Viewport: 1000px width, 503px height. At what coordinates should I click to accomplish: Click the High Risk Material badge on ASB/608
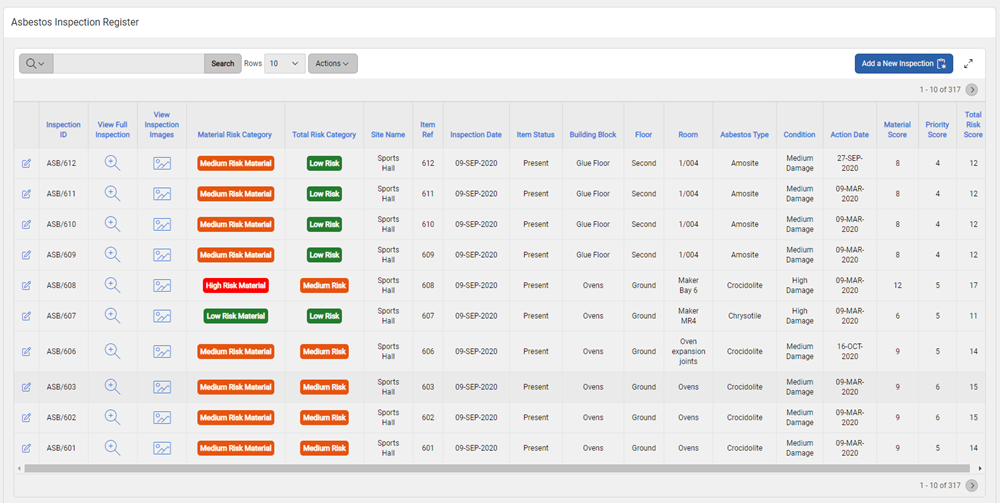(x=235, y=286)
